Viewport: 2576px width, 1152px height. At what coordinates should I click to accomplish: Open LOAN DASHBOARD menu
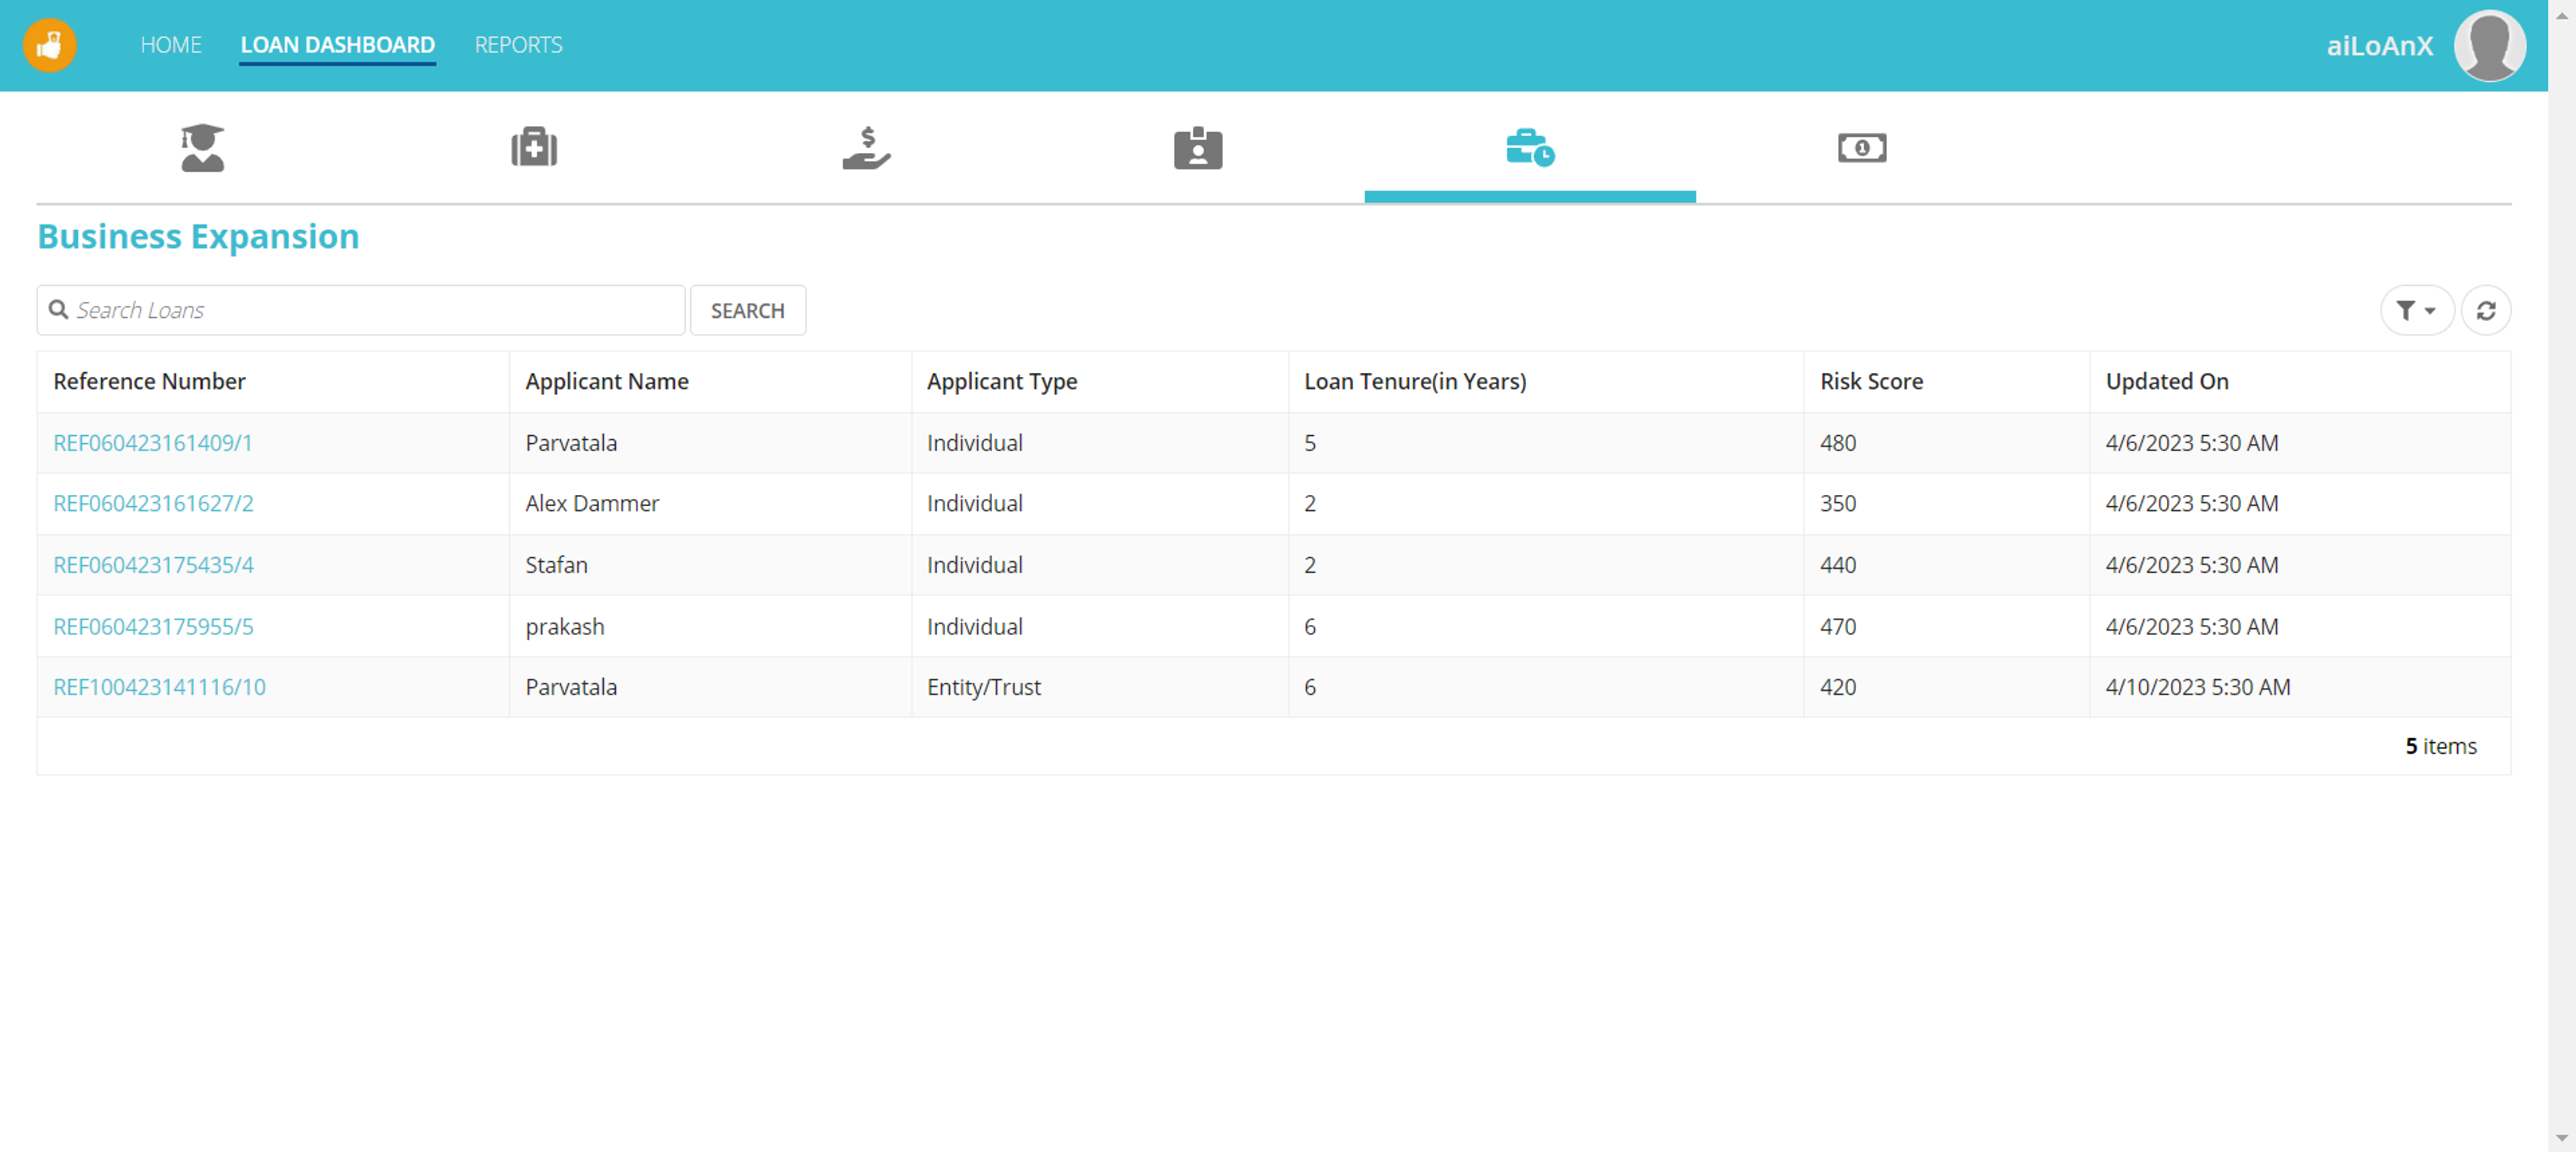338,45
